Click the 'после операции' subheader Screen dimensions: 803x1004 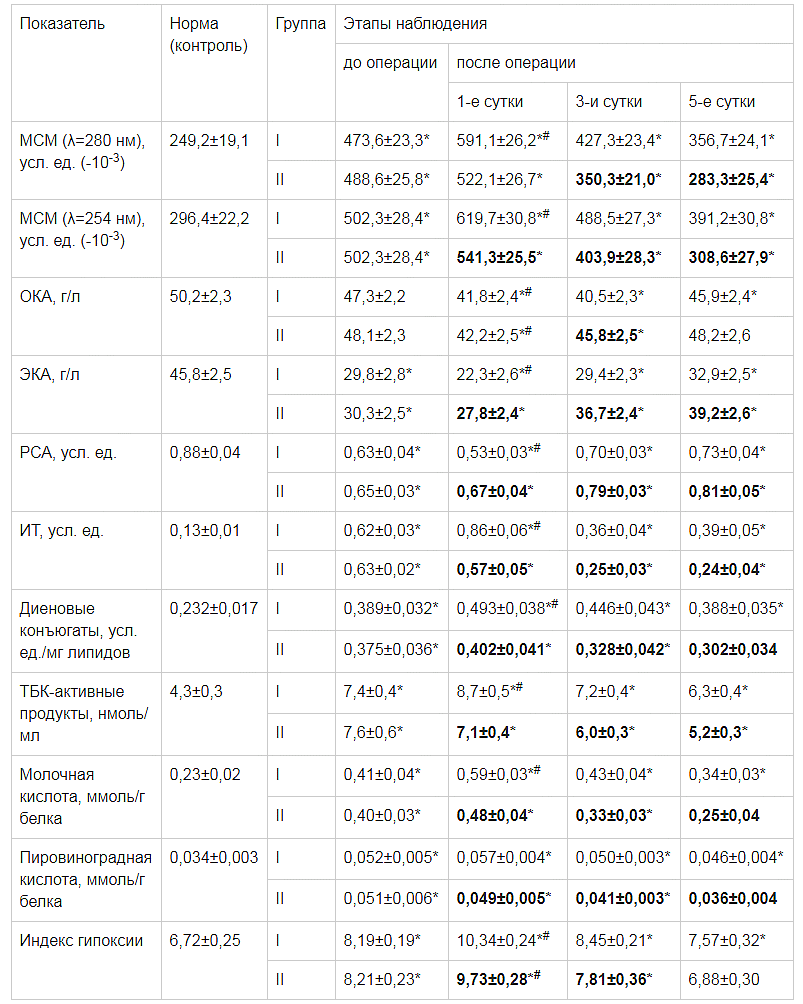[516, 62]
